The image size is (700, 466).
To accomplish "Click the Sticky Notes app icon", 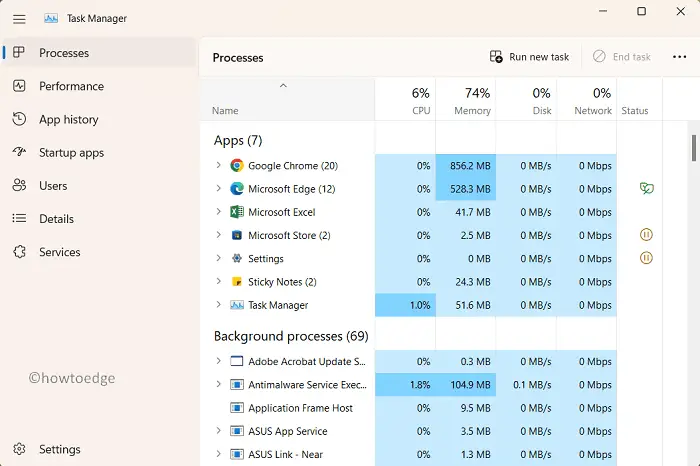I will click(x=237, y=282).
